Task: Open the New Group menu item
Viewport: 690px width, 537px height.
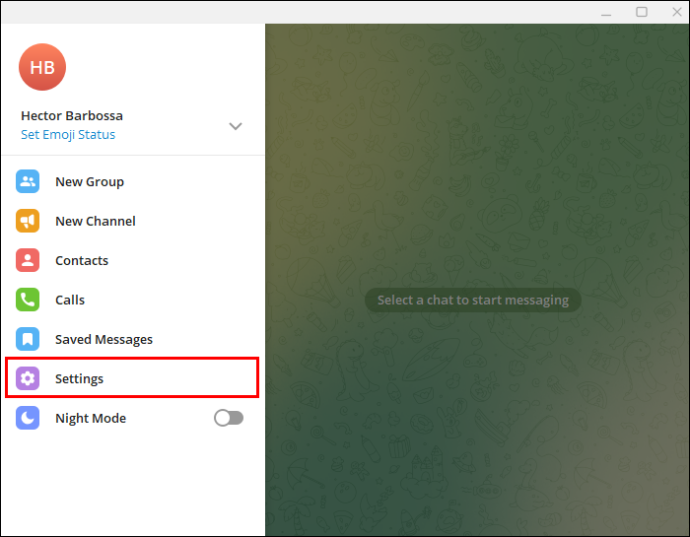Action: point(132,181)
